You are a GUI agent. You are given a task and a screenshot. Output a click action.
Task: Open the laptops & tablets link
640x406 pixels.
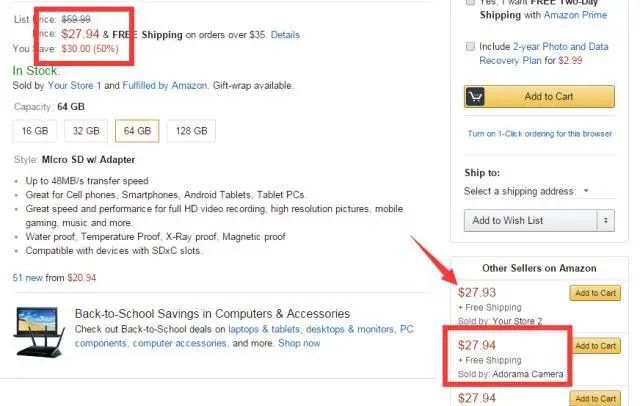pos(266,329)
